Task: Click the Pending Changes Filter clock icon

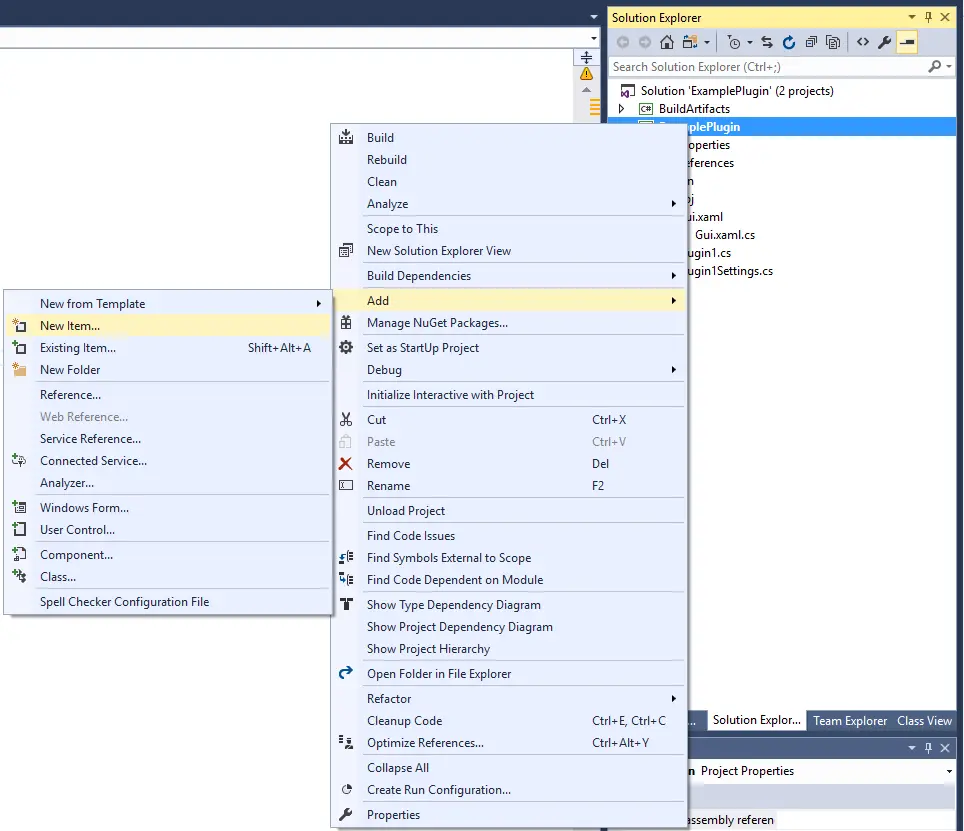Action: (x=733, y=42)
